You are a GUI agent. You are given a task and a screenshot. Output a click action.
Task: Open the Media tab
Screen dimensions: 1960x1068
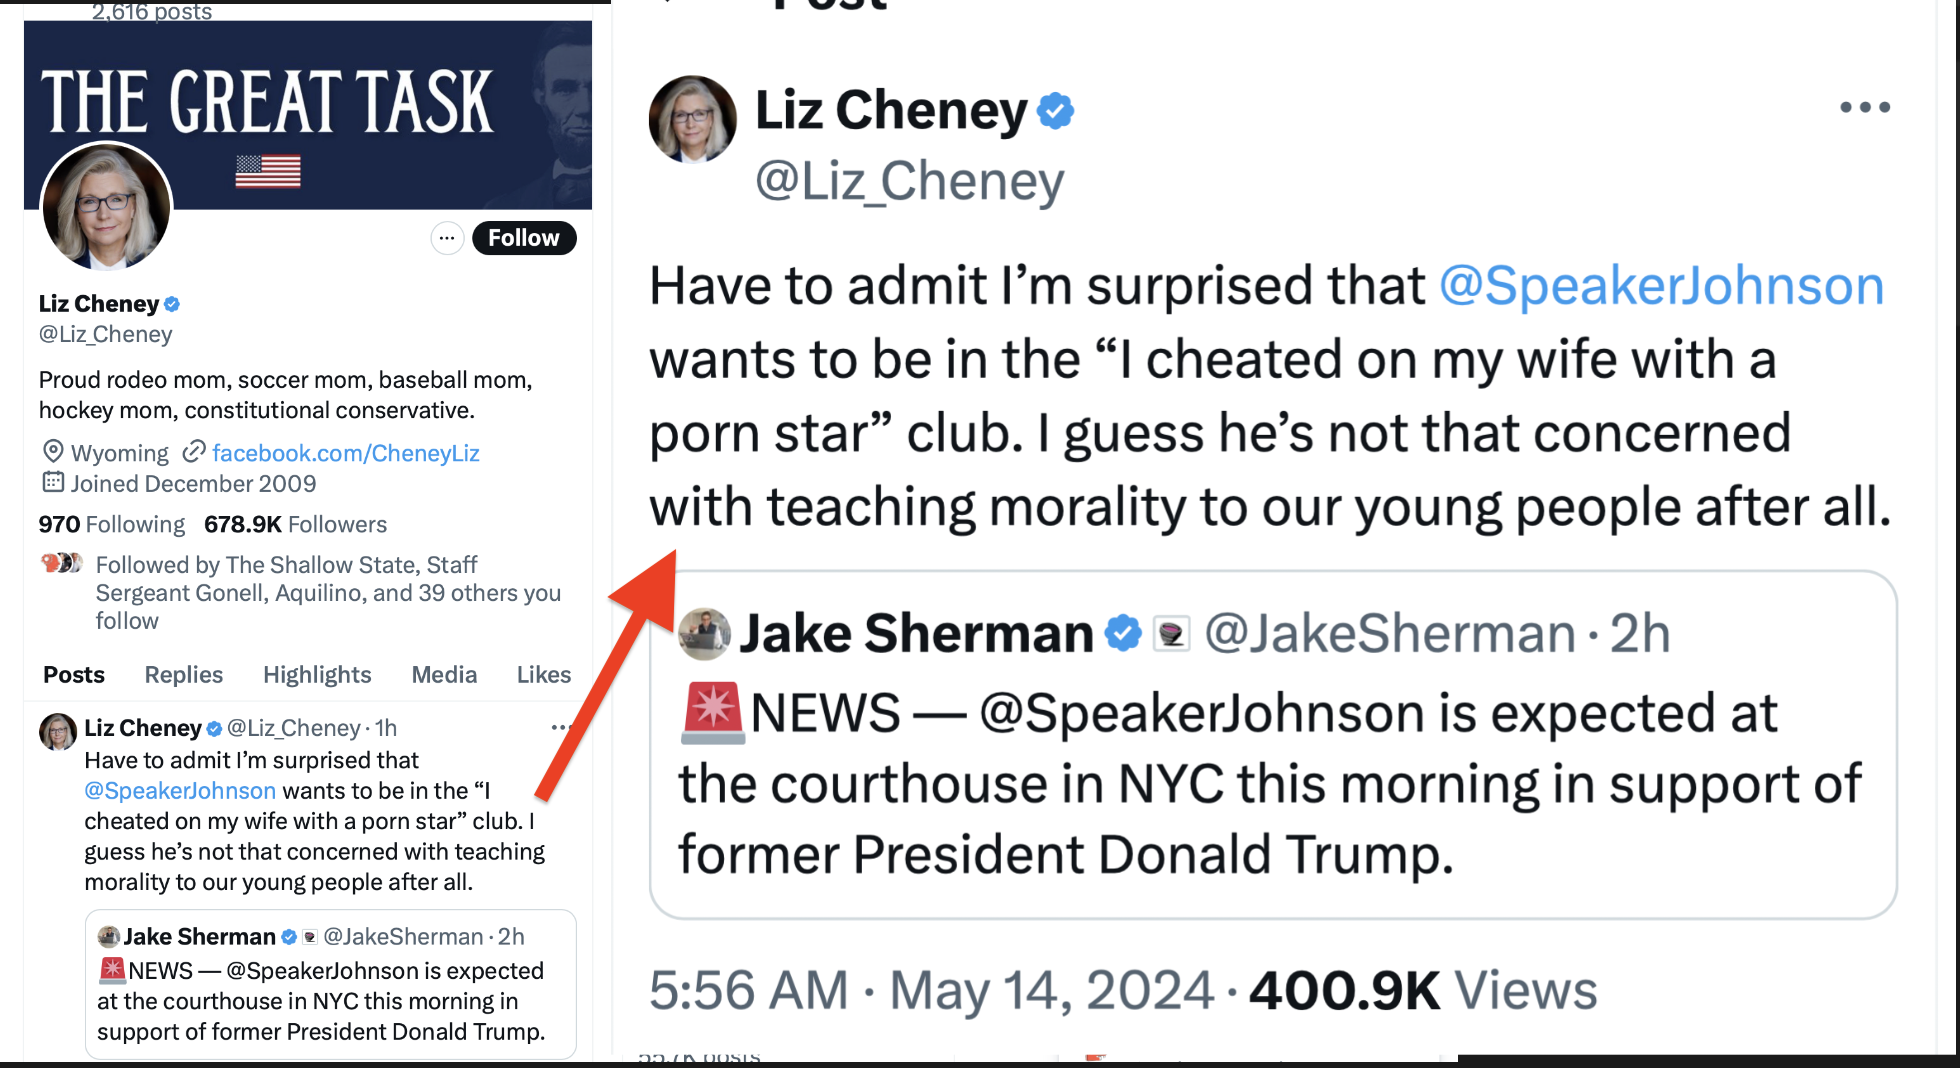point(444,675)
